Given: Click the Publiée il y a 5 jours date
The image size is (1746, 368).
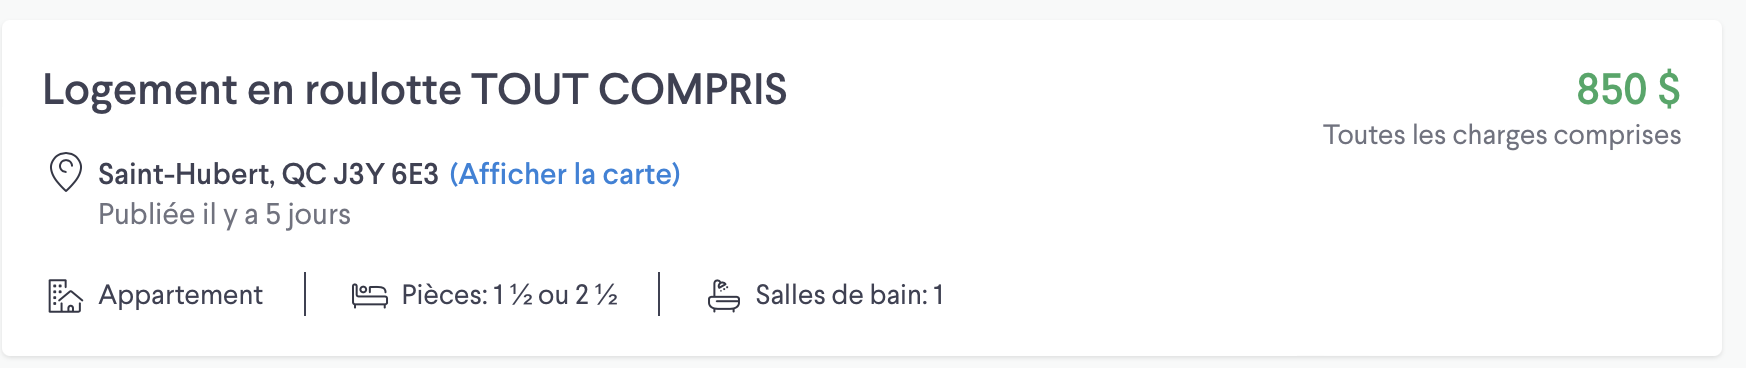Looking at the screenshot, I should coord(224,214).
